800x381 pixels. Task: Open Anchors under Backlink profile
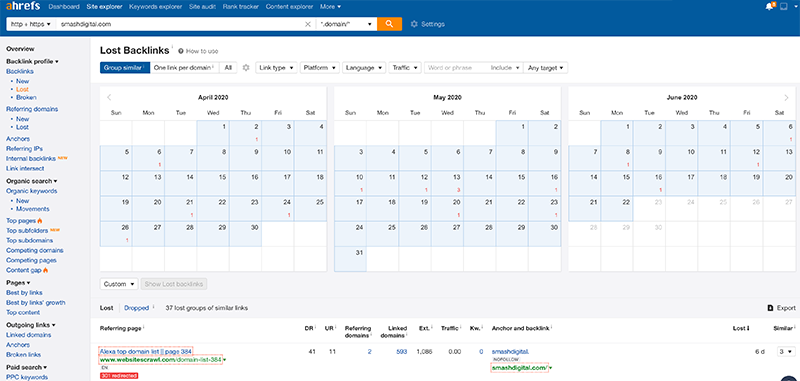[x=18, y=139]
